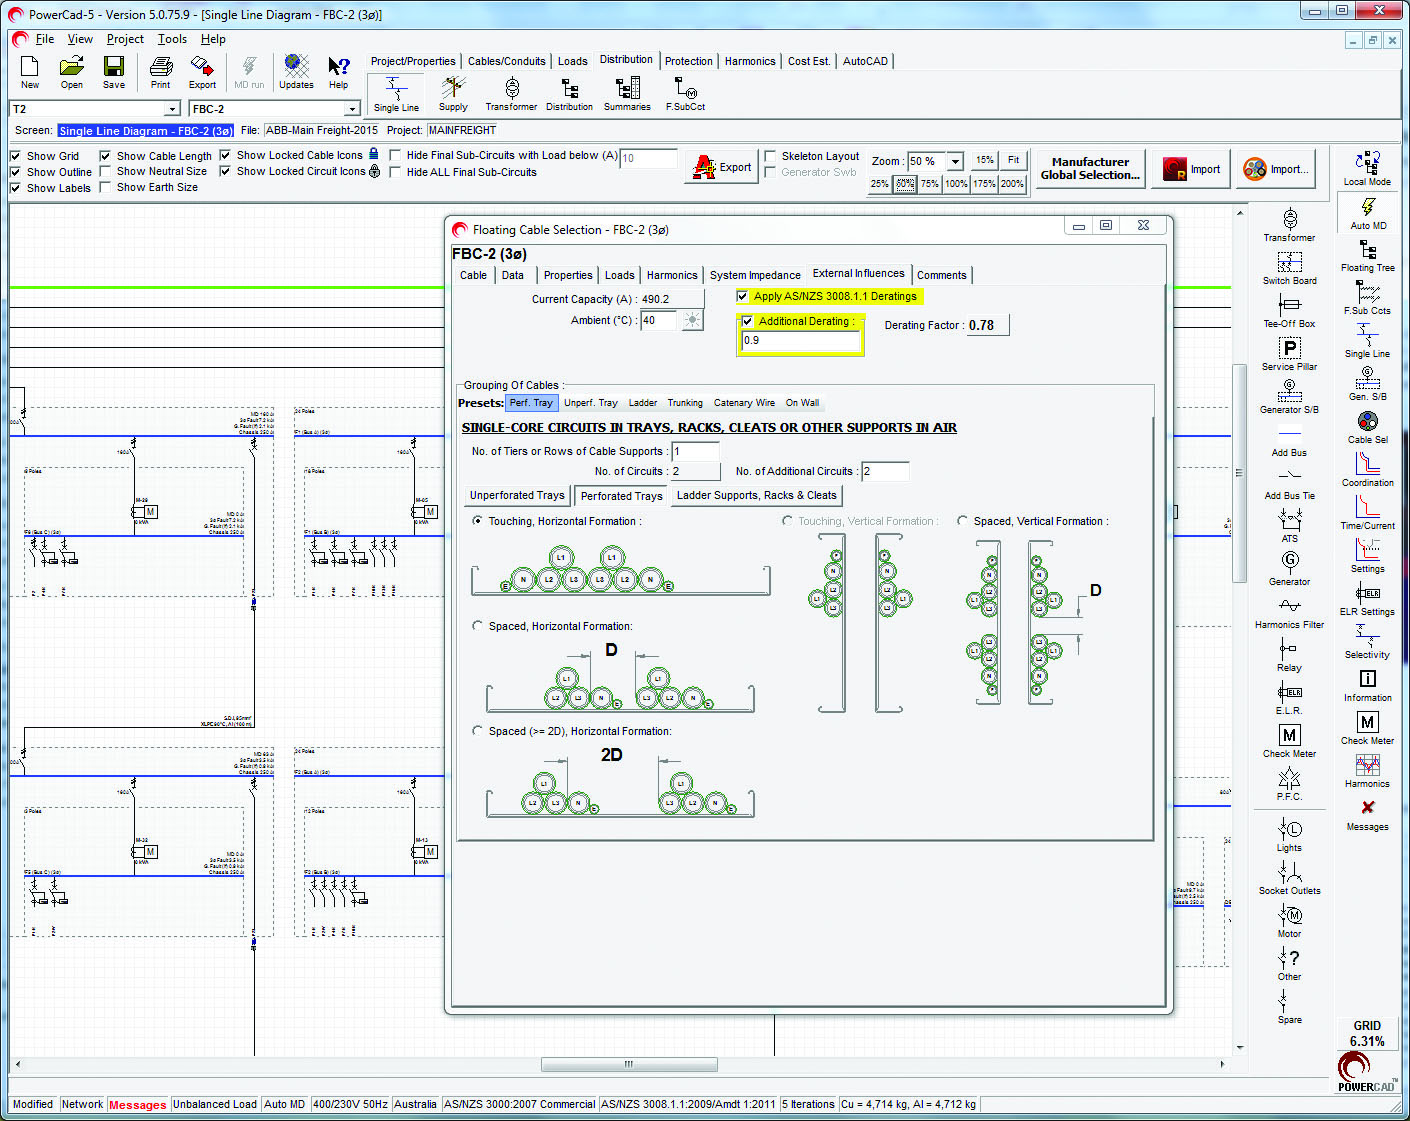The image size is (1410, 1121).
Task: Toggle Apply AS/NZS 3008.1.1 Deratings checkbox
Action: [x=742, y=296]
